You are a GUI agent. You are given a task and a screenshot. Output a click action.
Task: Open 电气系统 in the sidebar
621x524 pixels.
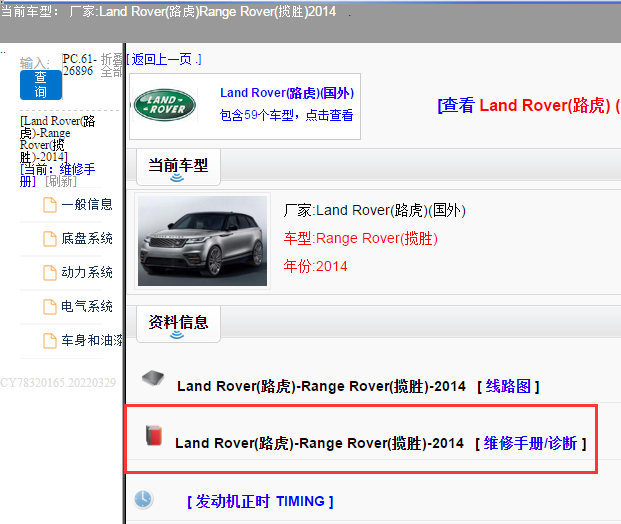tap(87, 307)
